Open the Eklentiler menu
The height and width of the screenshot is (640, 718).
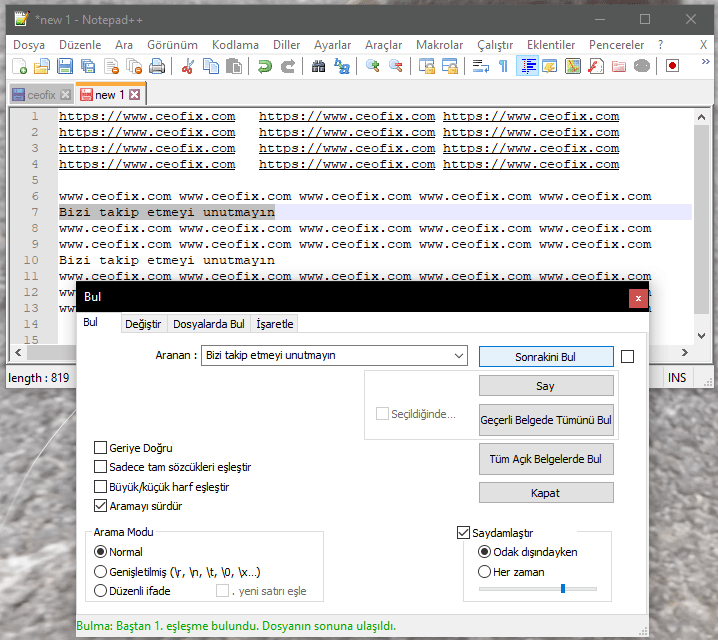[x=551, y=45]
